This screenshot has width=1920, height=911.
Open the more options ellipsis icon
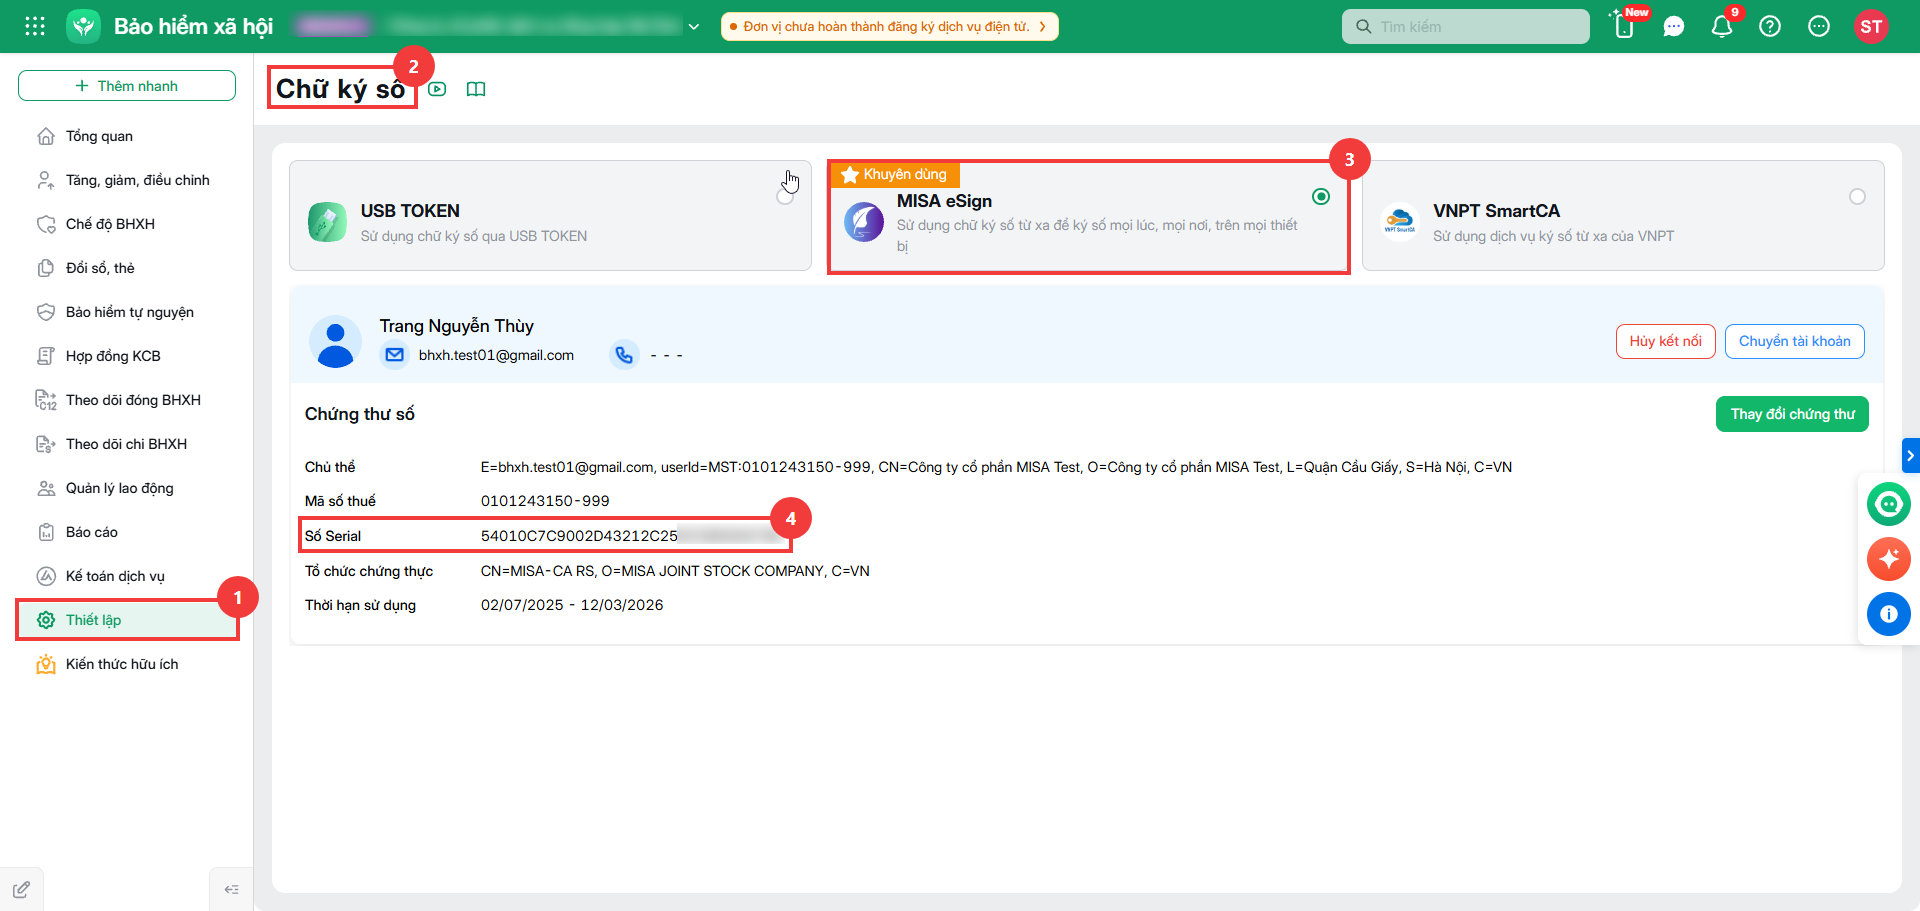click(x=1819, y=27)
